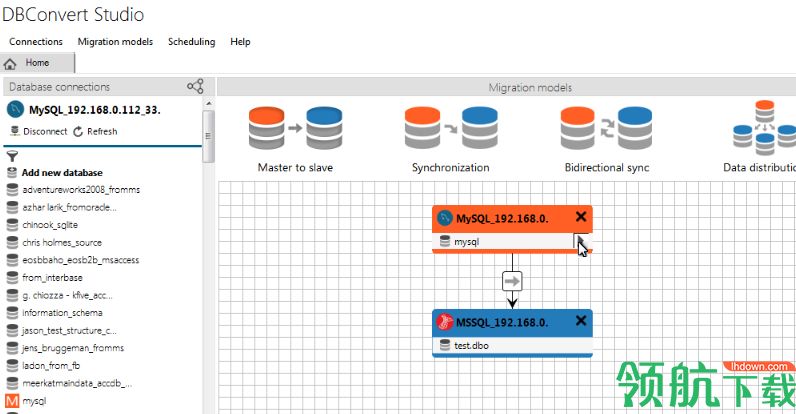
Task: Click Add new database
Action: click(x=62, y=172)
